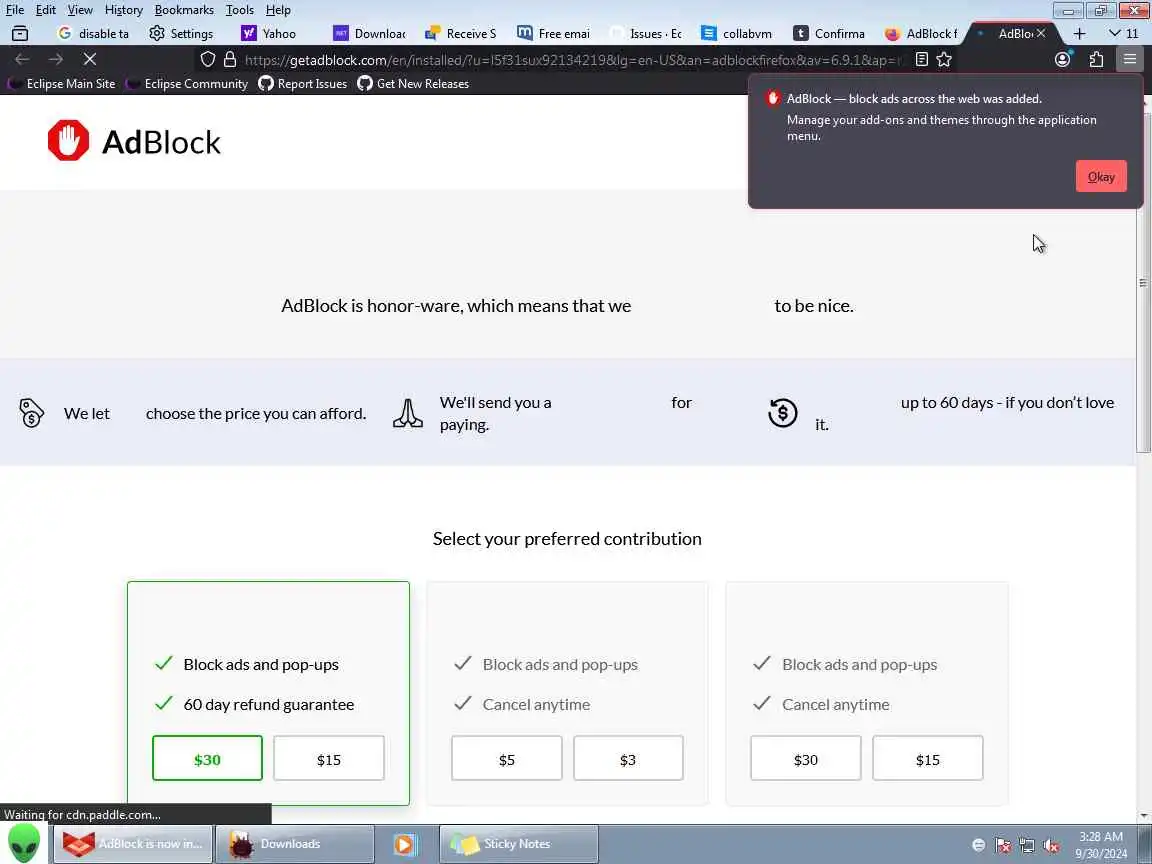Go back using the back arrow
The width and height of the screenshot is (1152, 864).
pos(22,60)
